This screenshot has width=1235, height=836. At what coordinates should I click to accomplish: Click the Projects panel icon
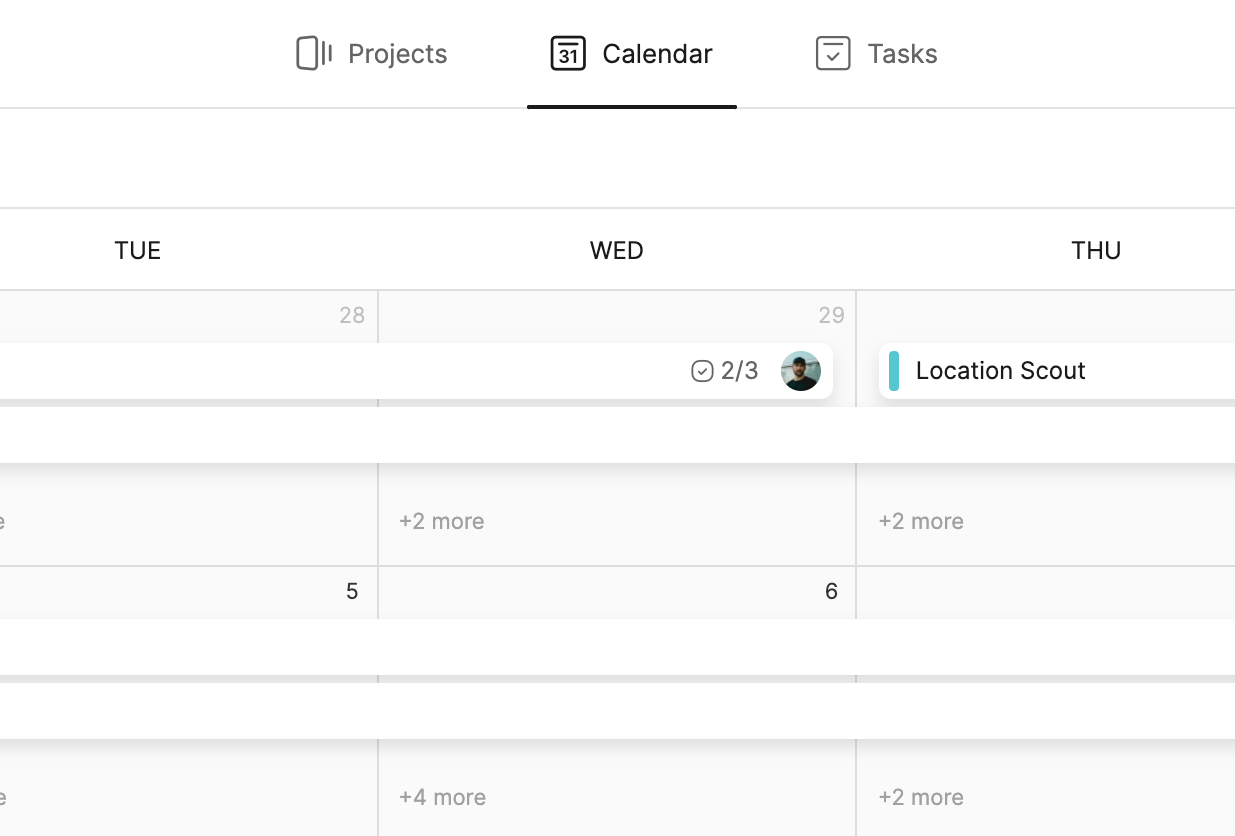314,54
